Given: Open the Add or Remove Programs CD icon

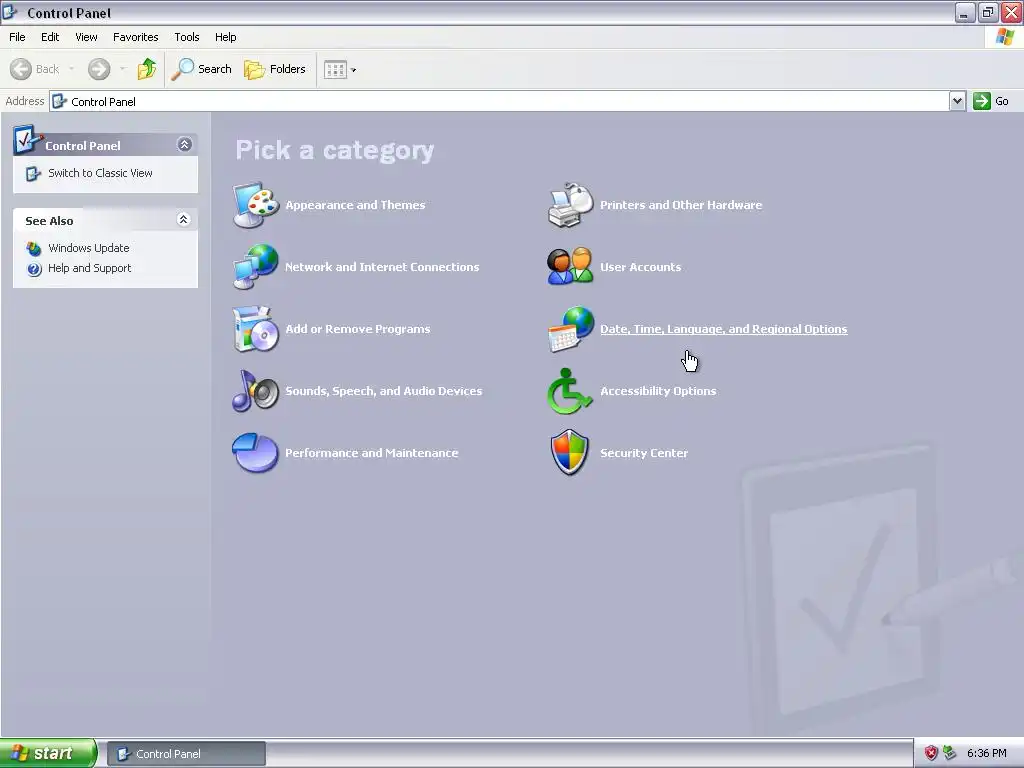Looking at the screenshot, I should pos(256,328).
